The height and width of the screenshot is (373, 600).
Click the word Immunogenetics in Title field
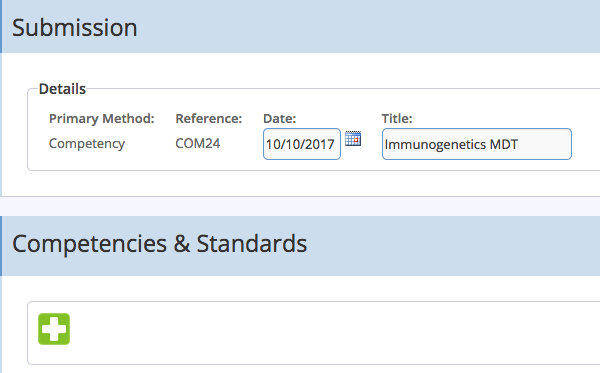pos(435,145)
